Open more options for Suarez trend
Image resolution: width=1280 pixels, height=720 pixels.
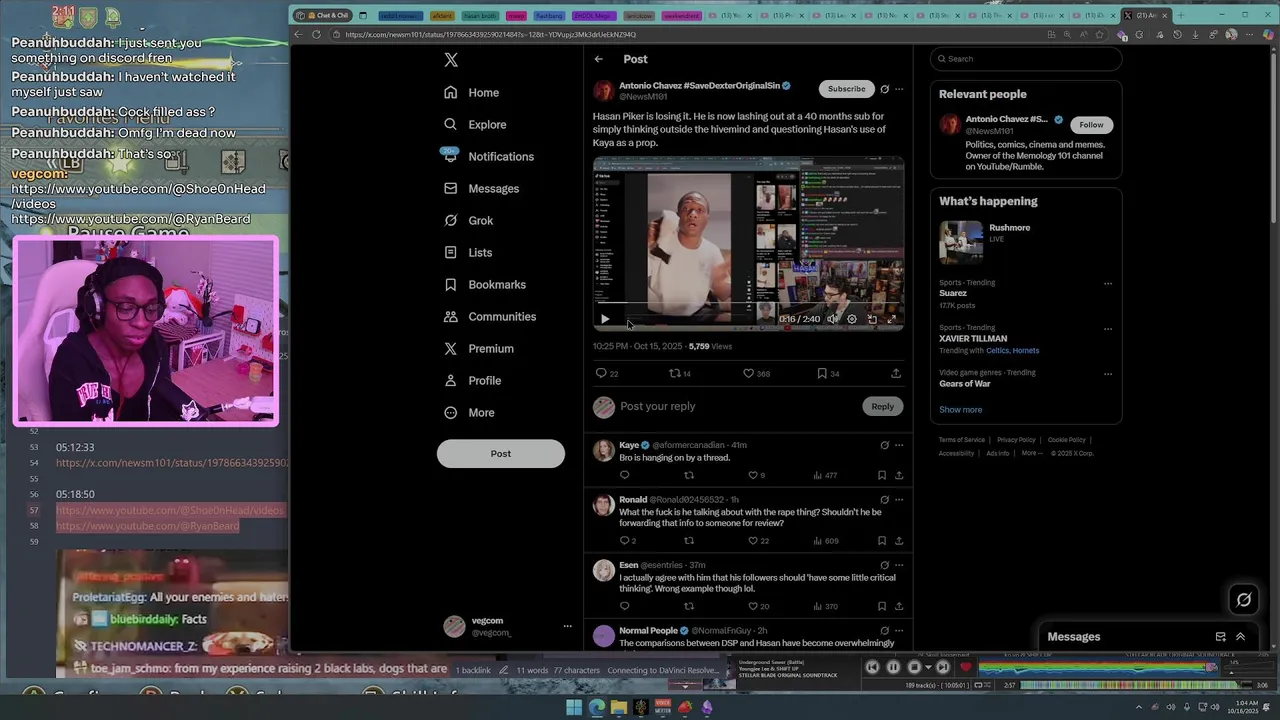1107,283
